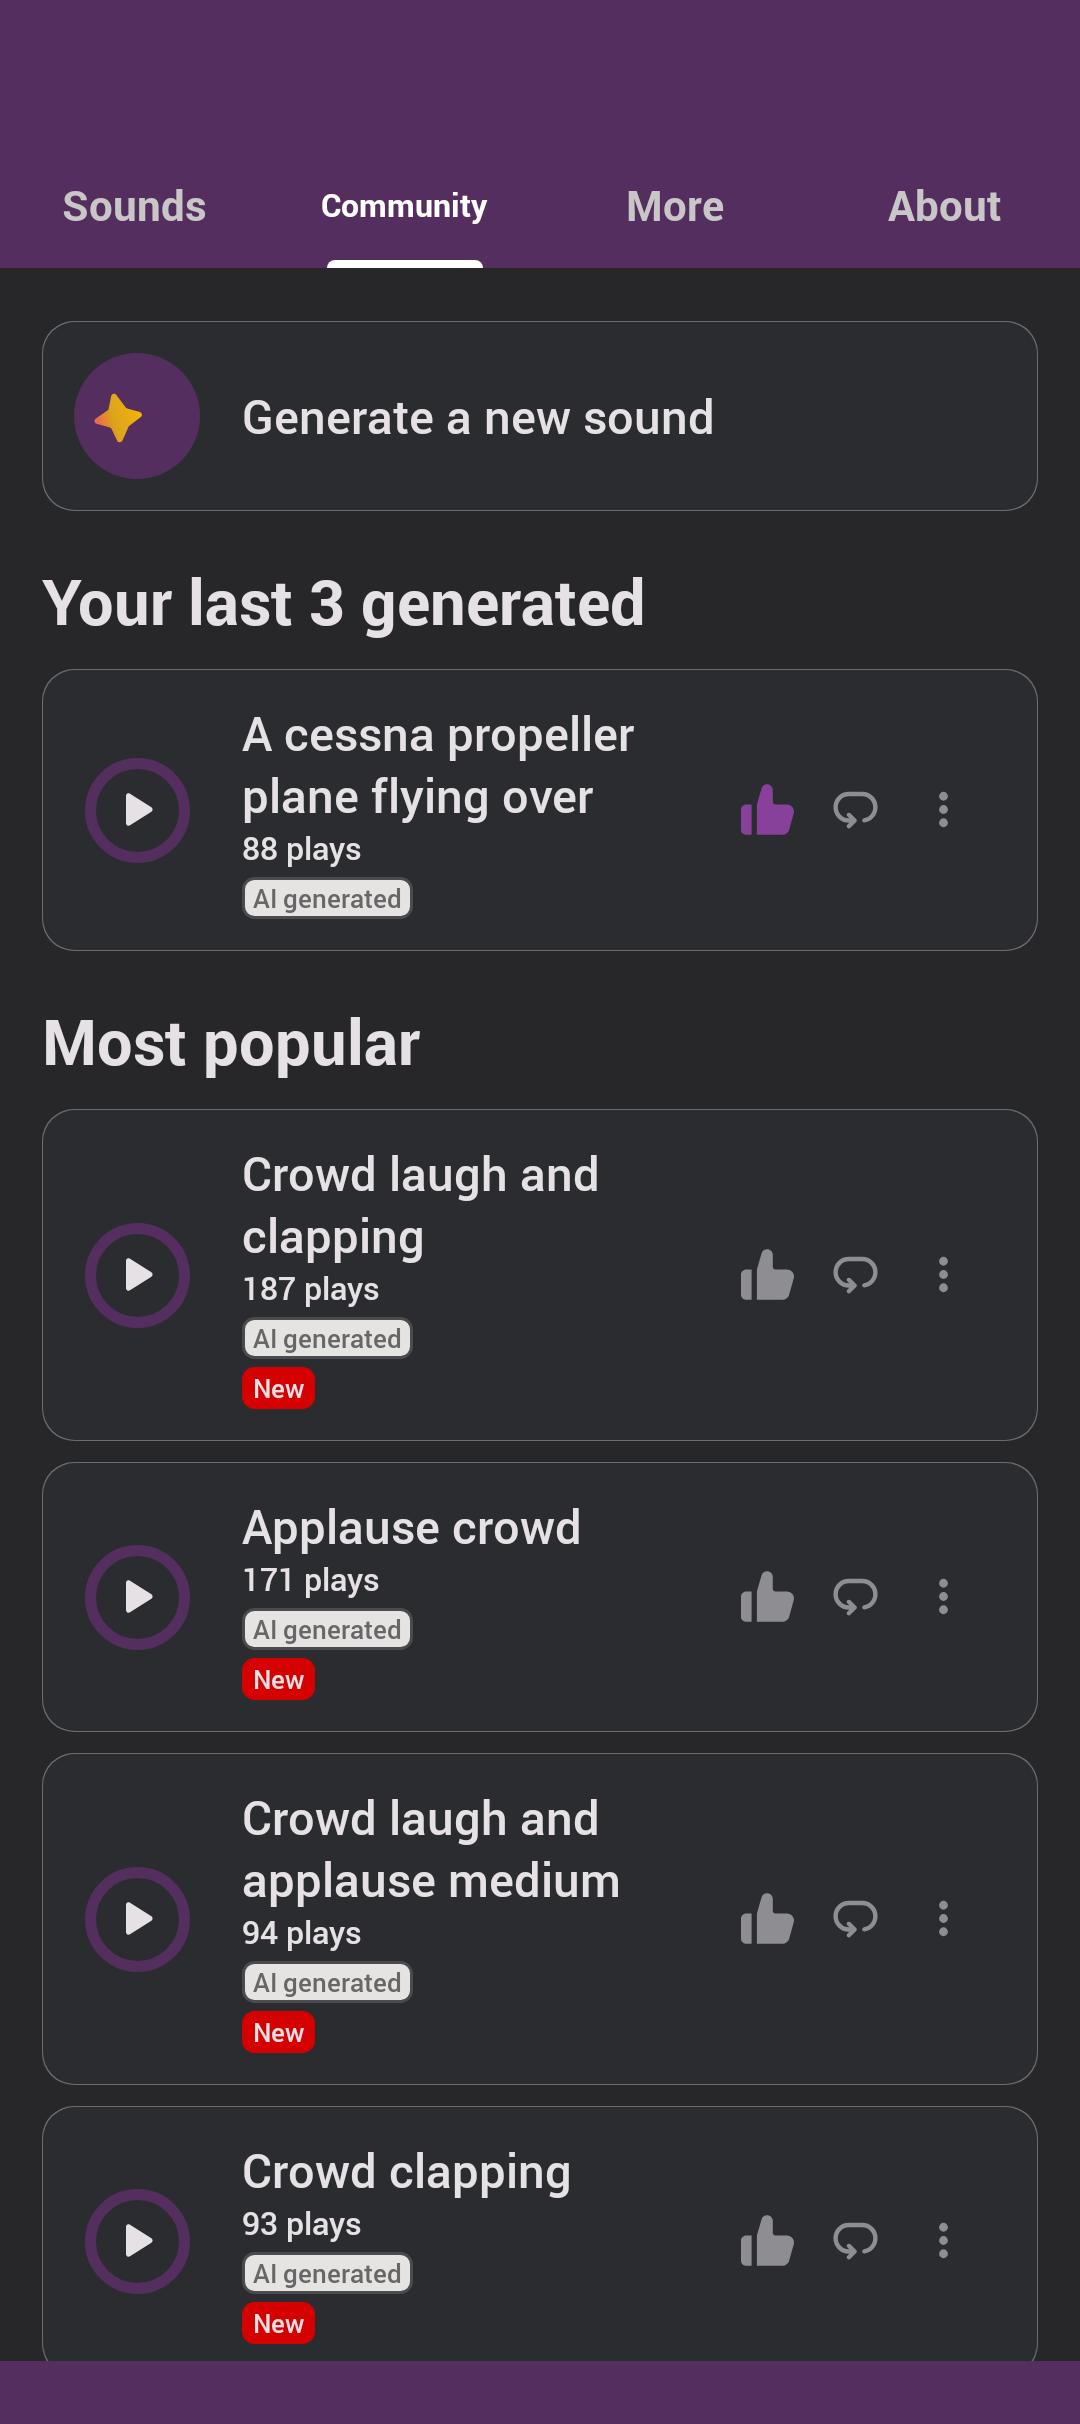Like Crowd laugh and applause medium sound
Screen dimensions: 1080x2424
click(767, 1919)
